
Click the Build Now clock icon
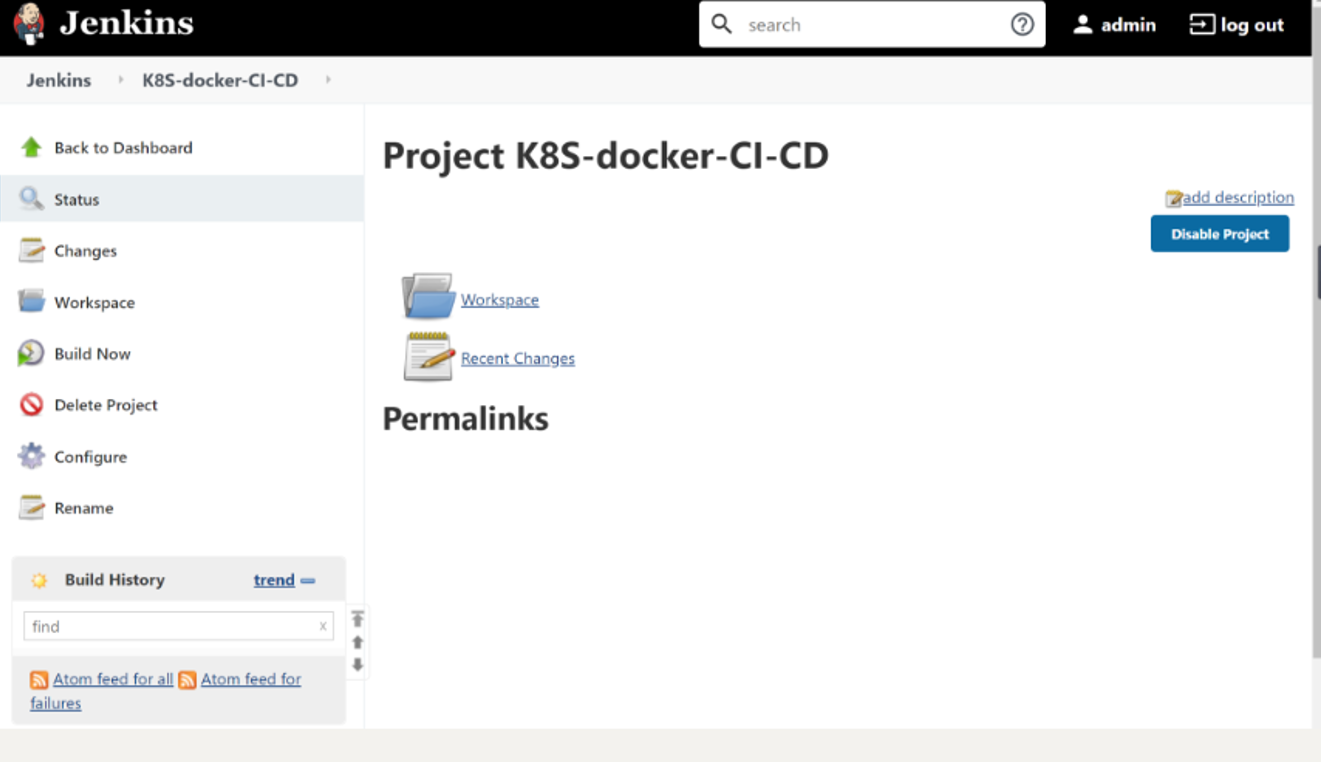point(31,353)
